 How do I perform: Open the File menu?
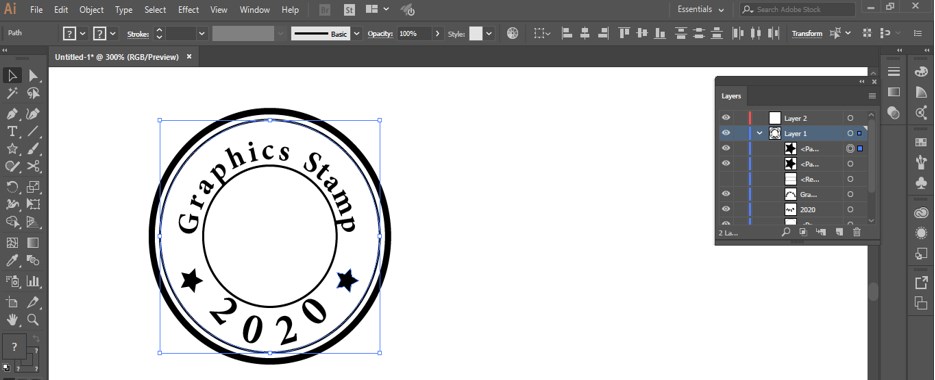(x=36, y=10)
